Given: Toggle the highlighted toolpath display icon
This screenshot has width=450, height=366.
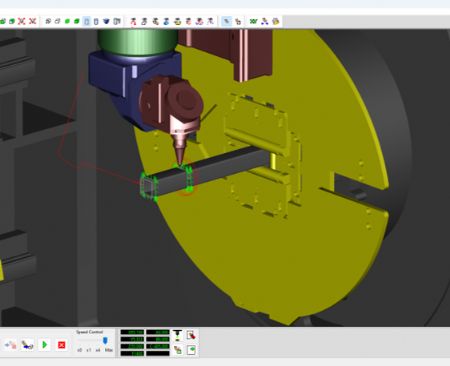Looking at the screenshot, I should click(x=227, y=21).
